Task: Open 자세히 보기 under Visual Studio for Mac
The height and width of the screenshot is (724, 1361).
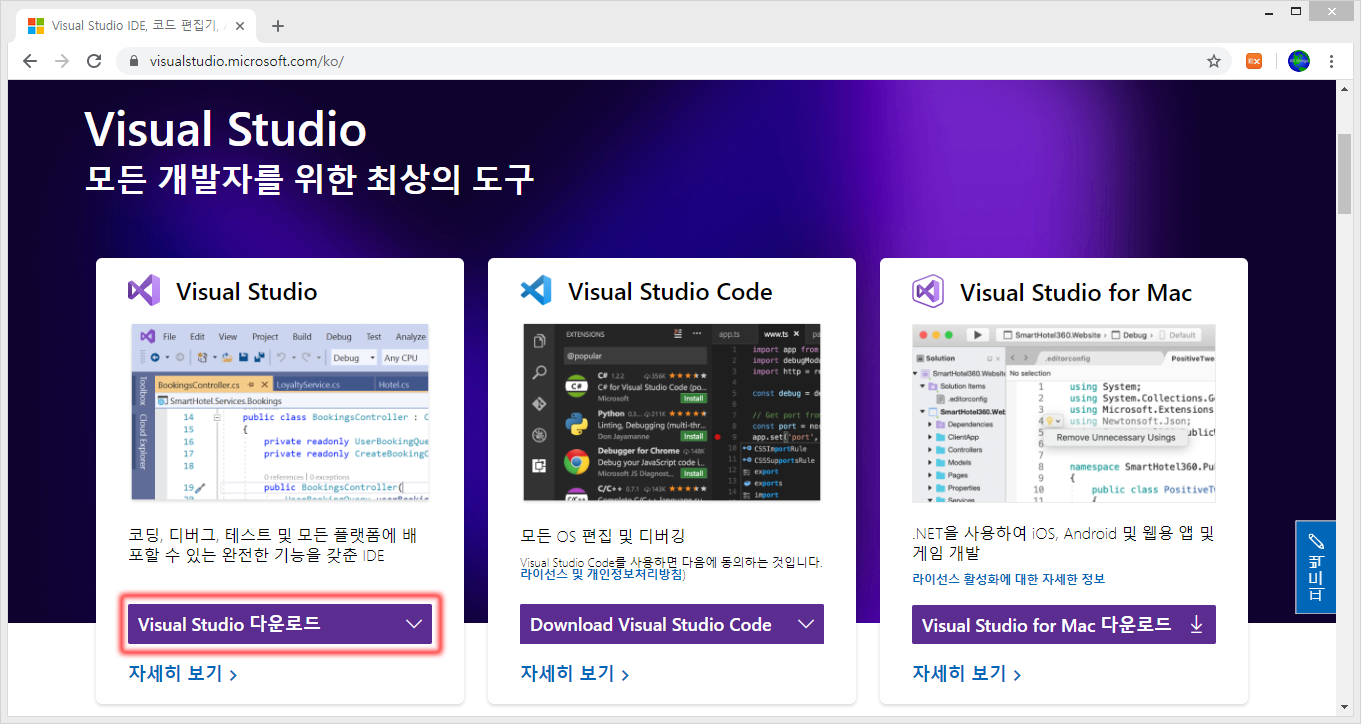Action: click(x=966, y=674)
